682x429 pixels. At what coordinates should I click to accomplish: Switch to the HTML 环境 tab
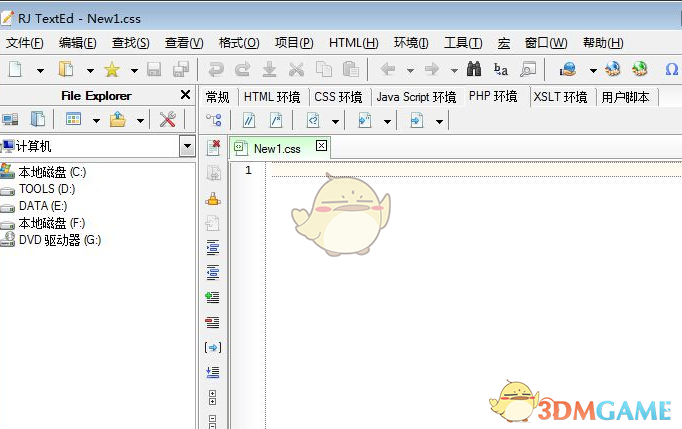pos(272,97)
